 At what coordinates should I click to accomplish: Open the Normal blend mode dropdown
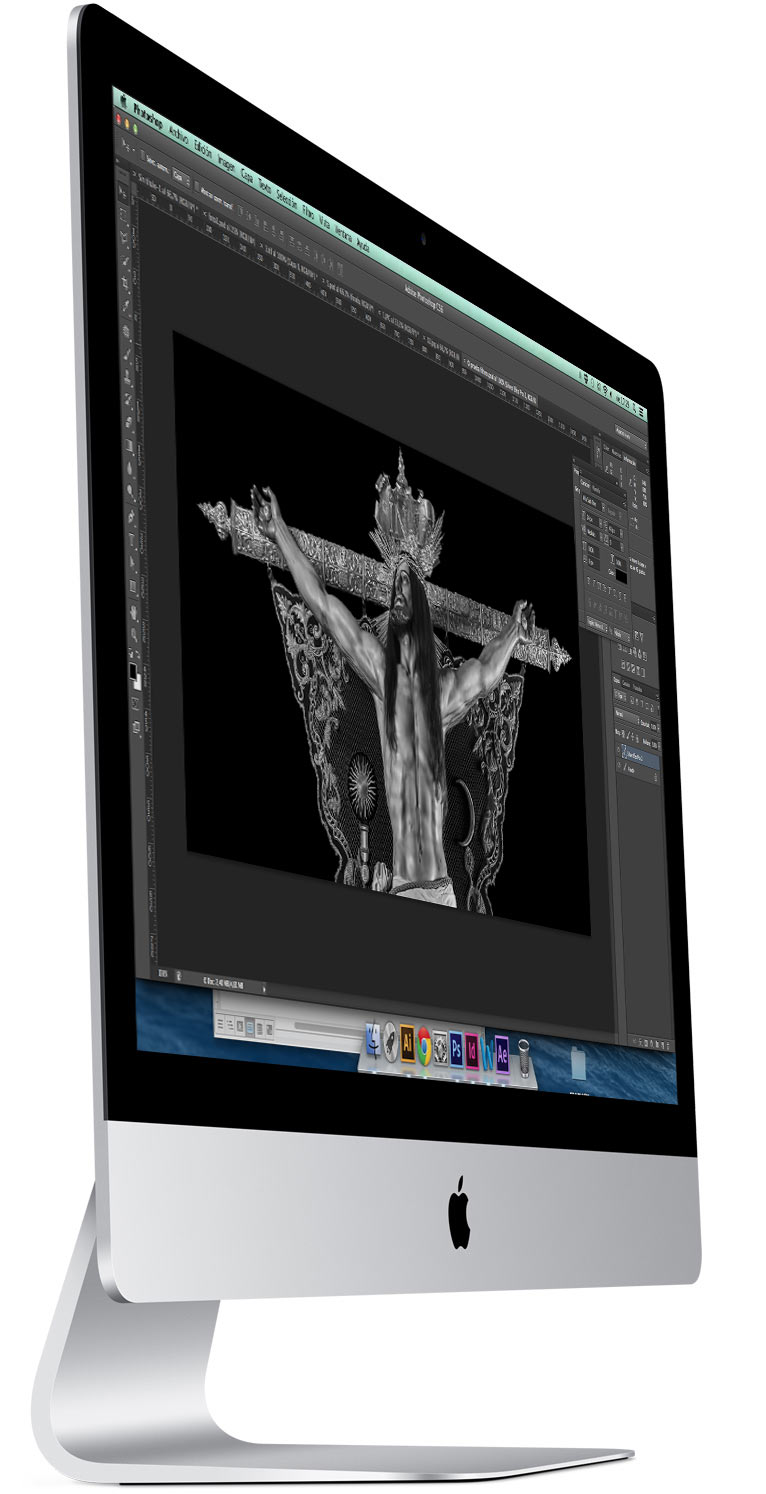pyautogui.click(x=627, y=716)
